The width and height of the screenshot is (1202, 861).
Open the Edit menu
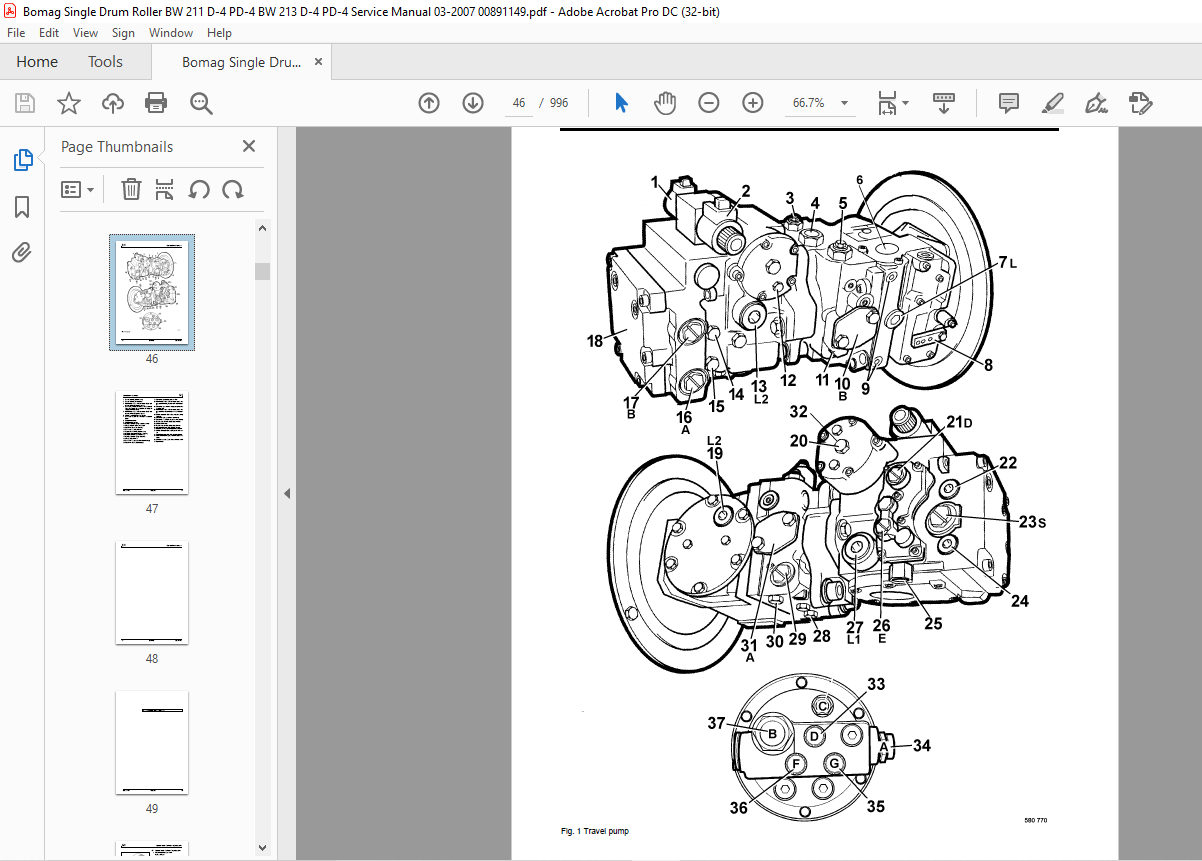pyautogui.click(x=48, y=33)
